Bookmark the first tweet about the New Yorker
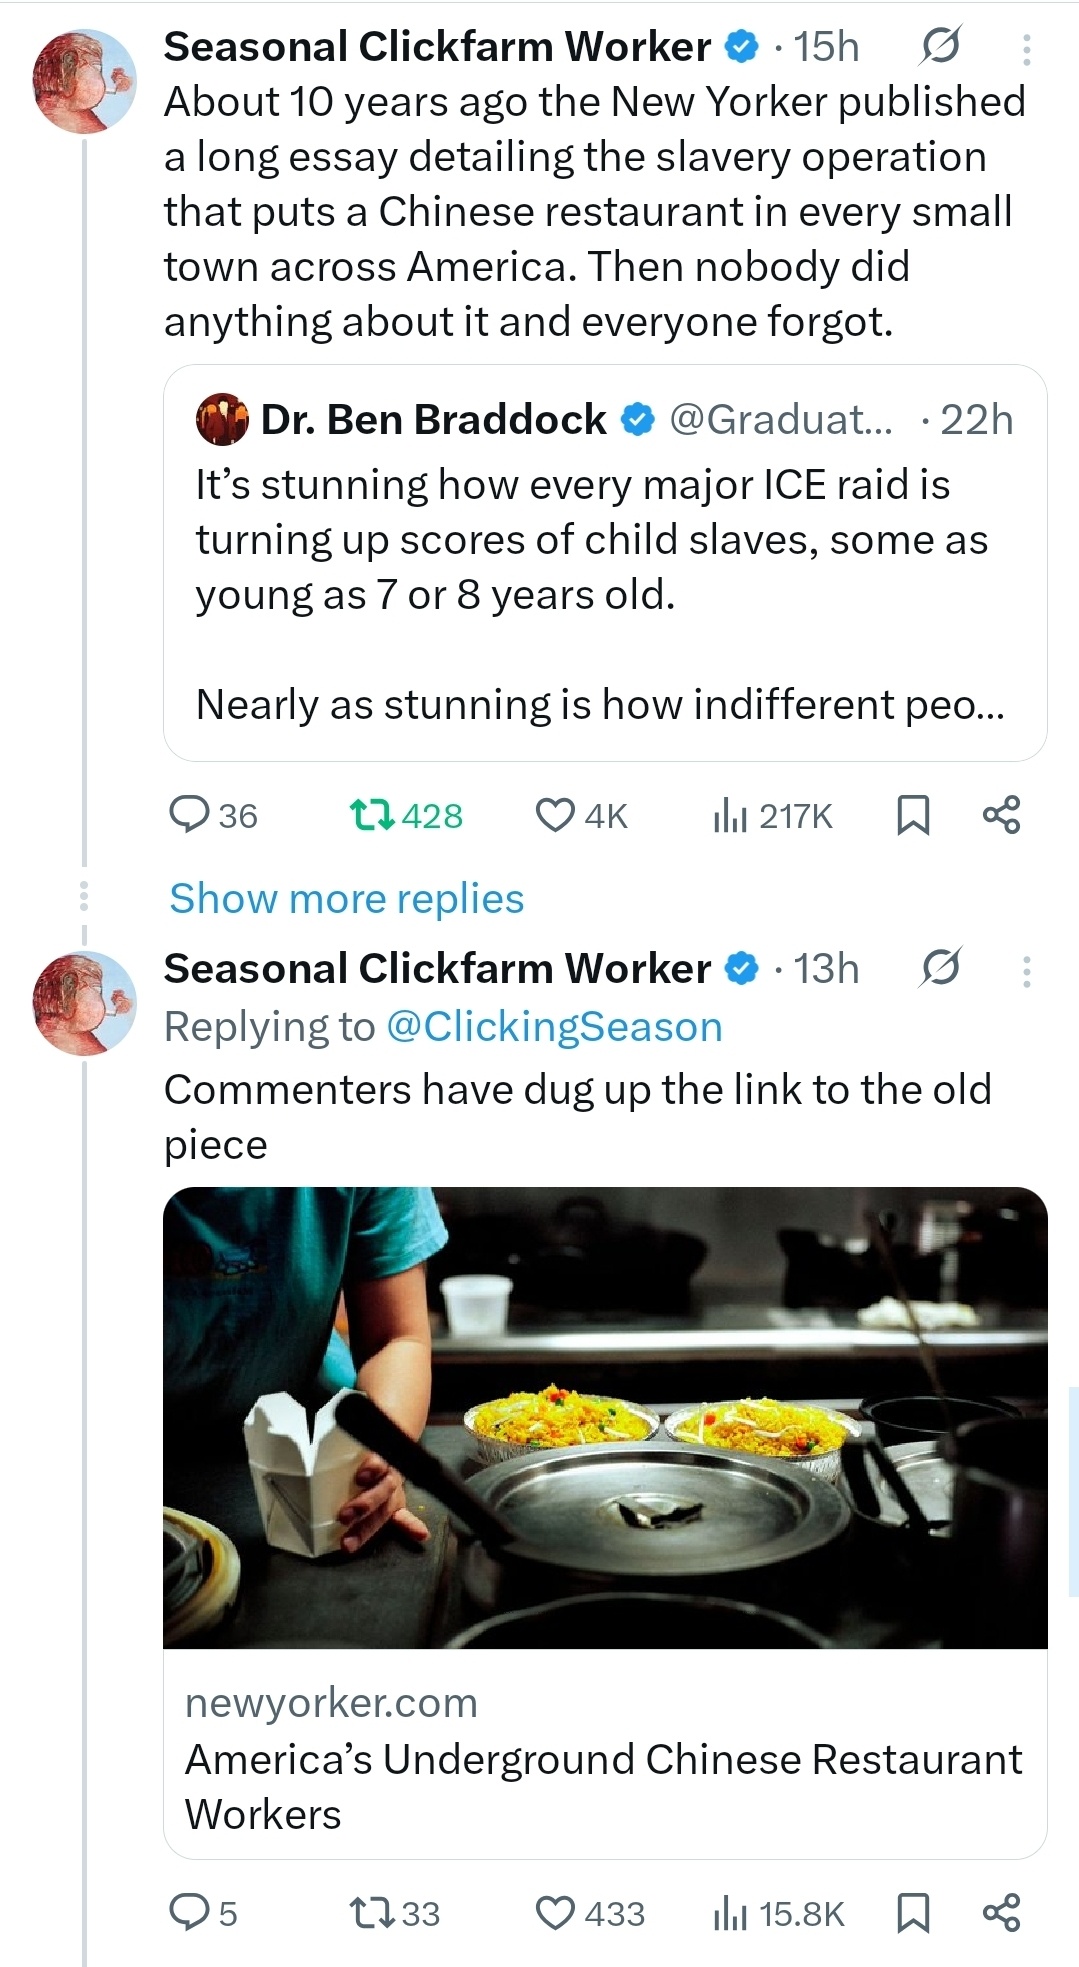 [x=912, y=815]
